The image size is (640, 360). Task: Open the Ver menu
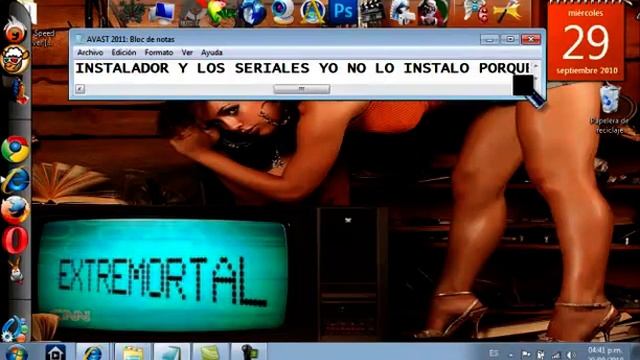187,52
